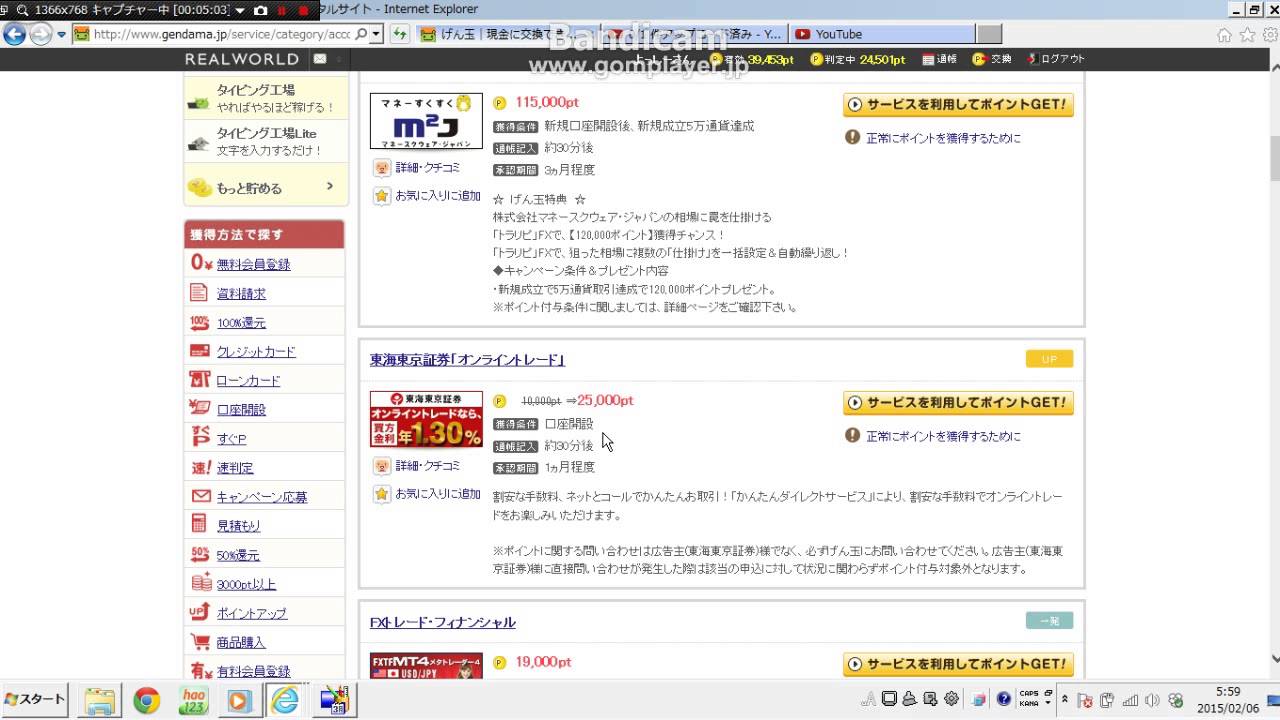Click the 資料請求 document icon
Viewport: 1280px width, 720px height.
pyautogui.click(x=199, y=293)
